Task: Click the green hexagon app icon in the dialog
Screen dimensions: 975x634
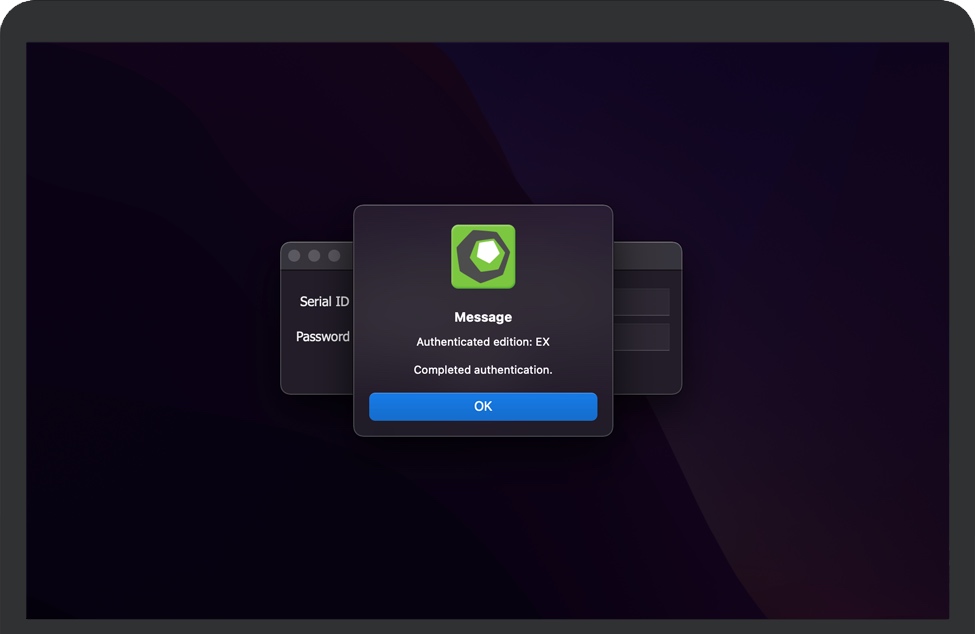Action: click(x=483, y=256)
